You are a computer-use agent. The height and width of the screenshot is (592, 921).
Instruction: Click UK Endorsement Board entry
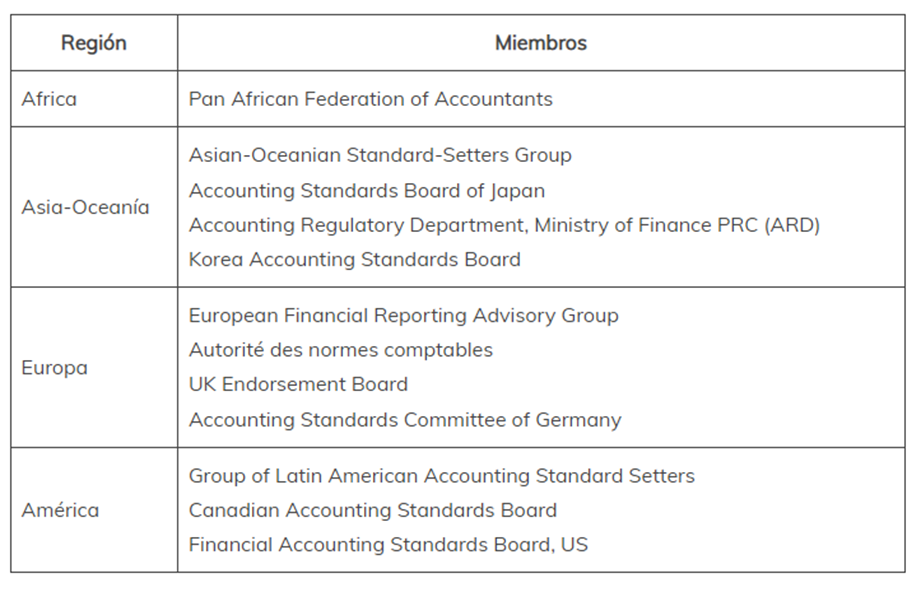(298, 384)
